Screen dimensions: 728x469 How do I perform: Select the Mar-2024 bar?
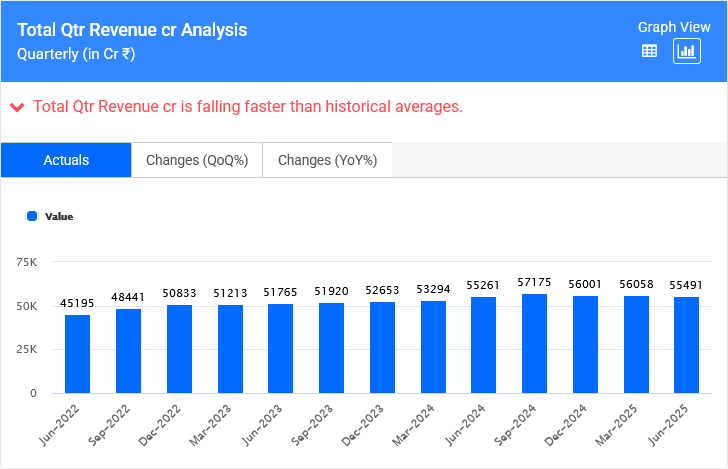[433, 347]
